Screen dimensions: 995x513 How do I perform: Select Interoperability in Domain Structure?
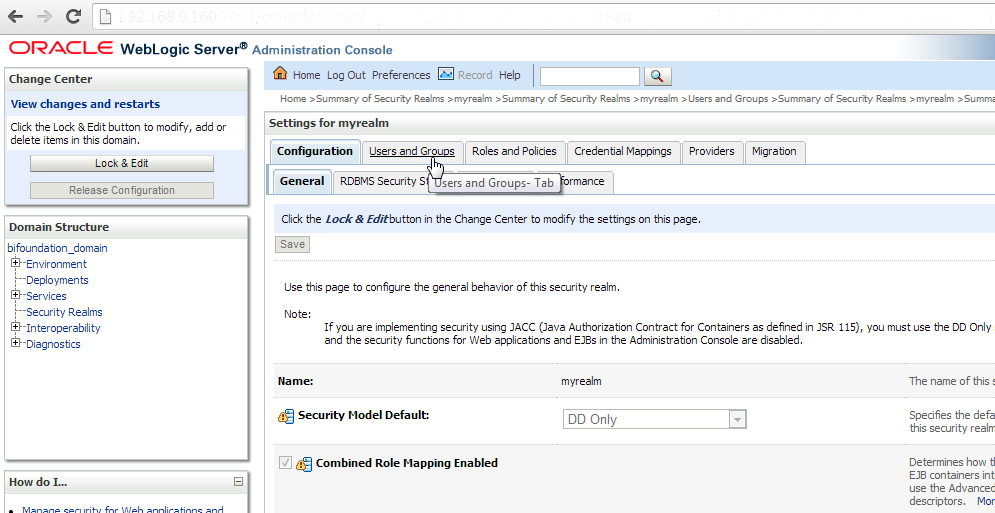(63, 328)
